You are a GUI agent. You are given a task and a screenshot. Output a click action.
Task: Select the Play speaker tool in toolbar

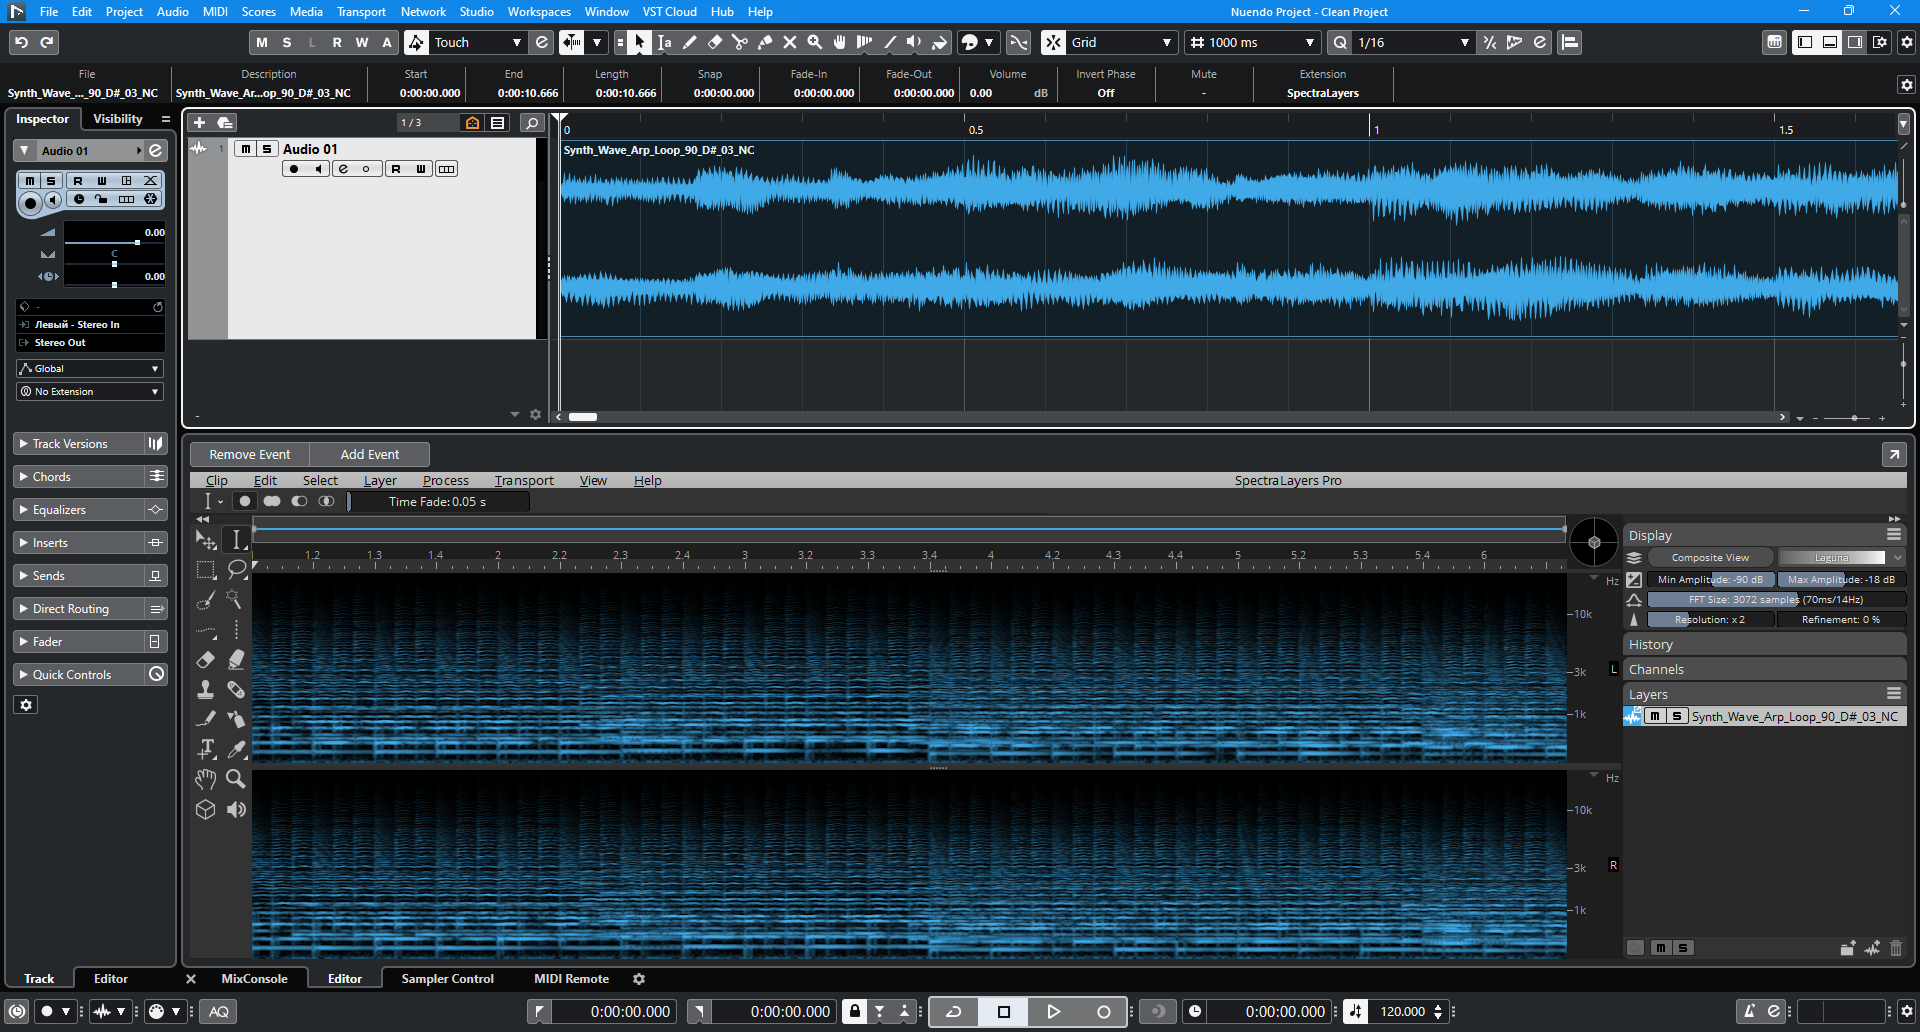pyautogui.click(x=915, y=42)
